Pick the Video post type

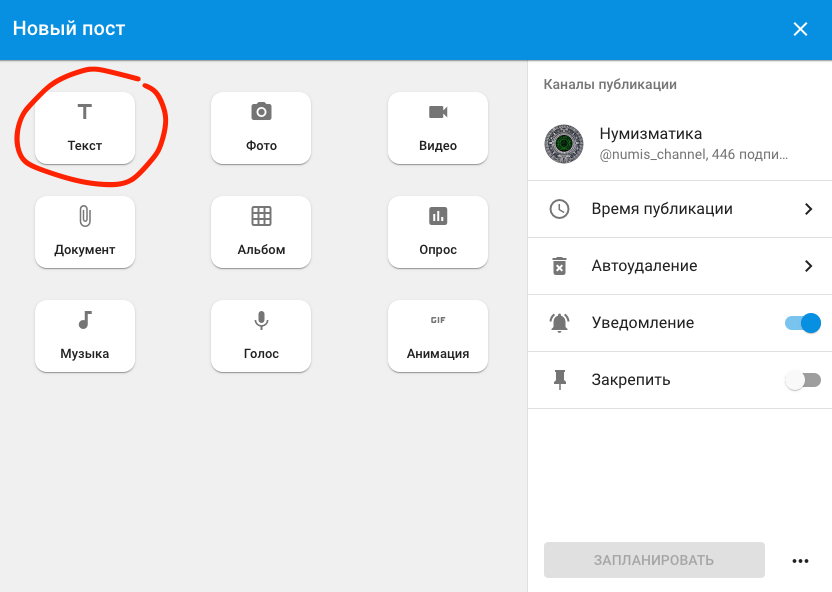point(438,128)
